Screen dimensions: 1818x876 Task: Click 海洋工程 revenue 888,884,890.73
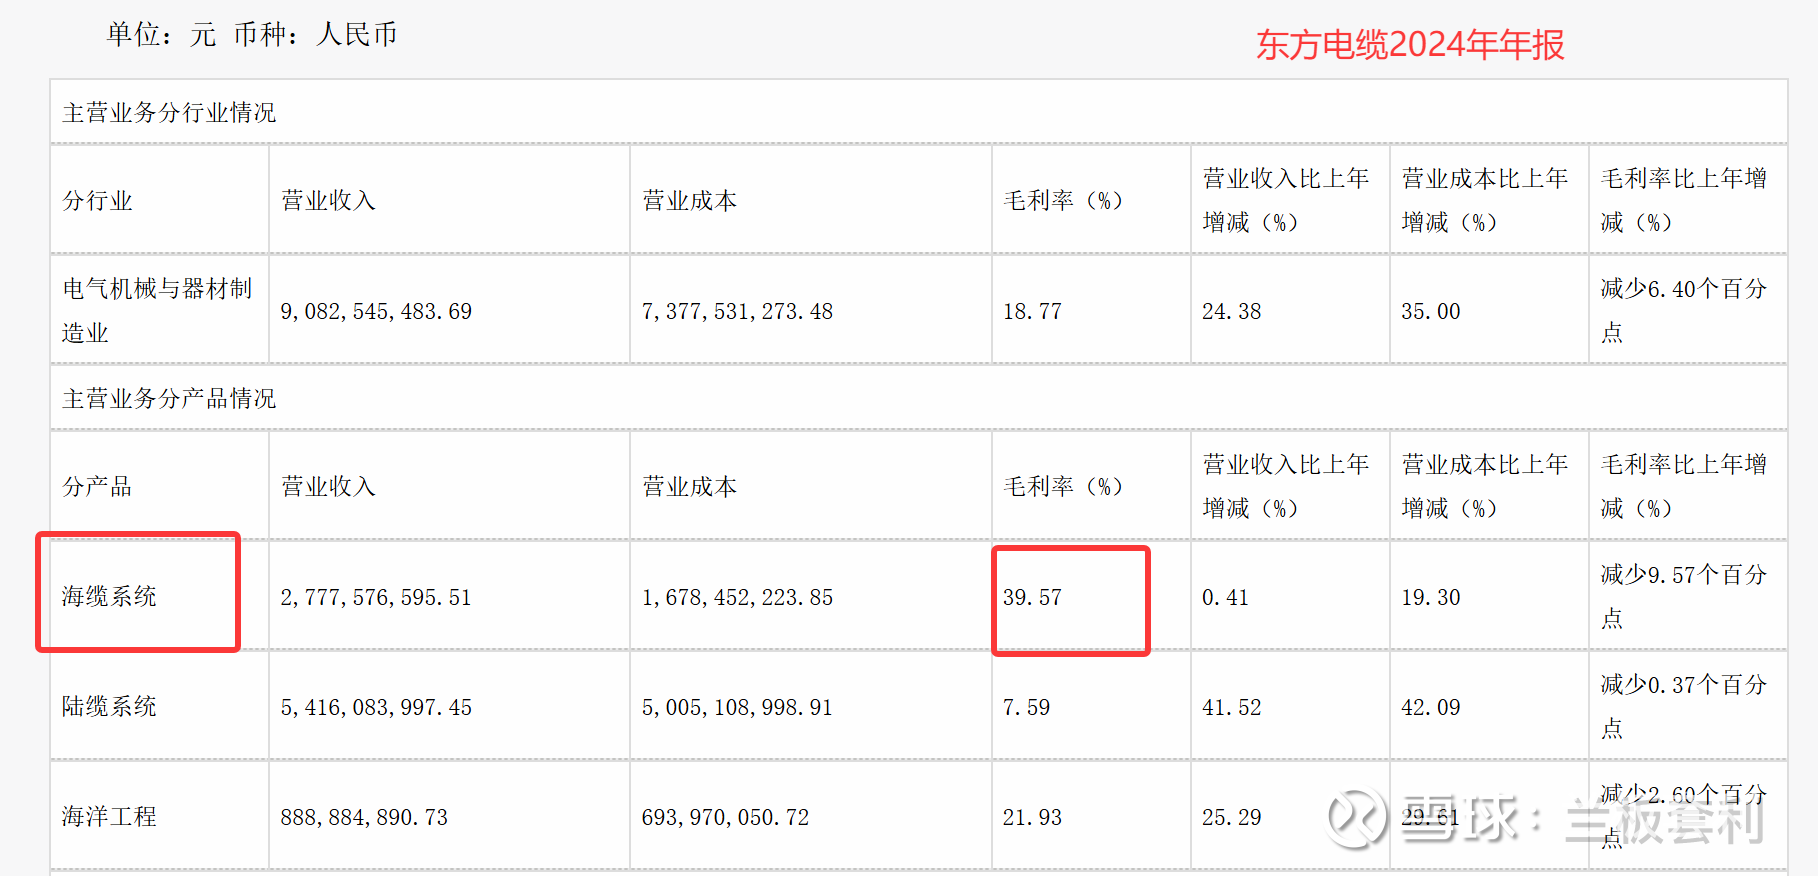[x=364, y=818]
